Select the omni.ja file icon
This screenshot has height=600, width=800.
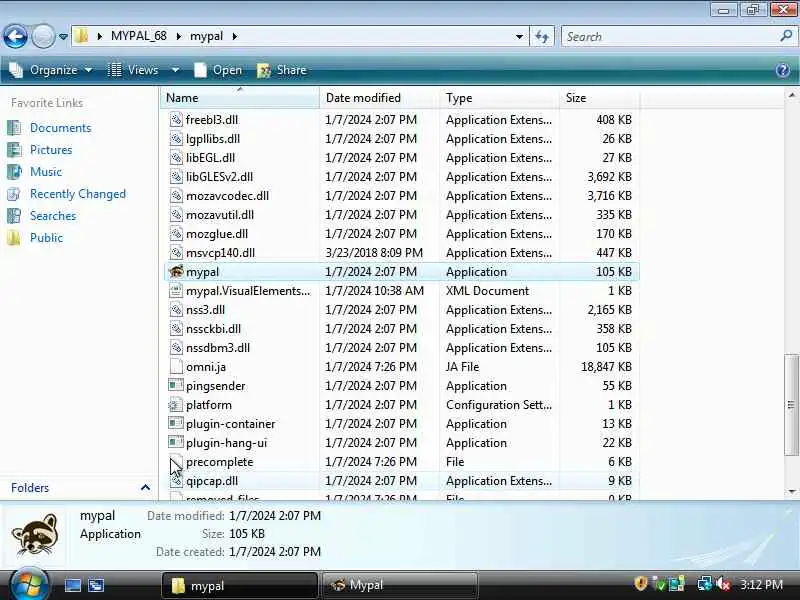point(176,367)
